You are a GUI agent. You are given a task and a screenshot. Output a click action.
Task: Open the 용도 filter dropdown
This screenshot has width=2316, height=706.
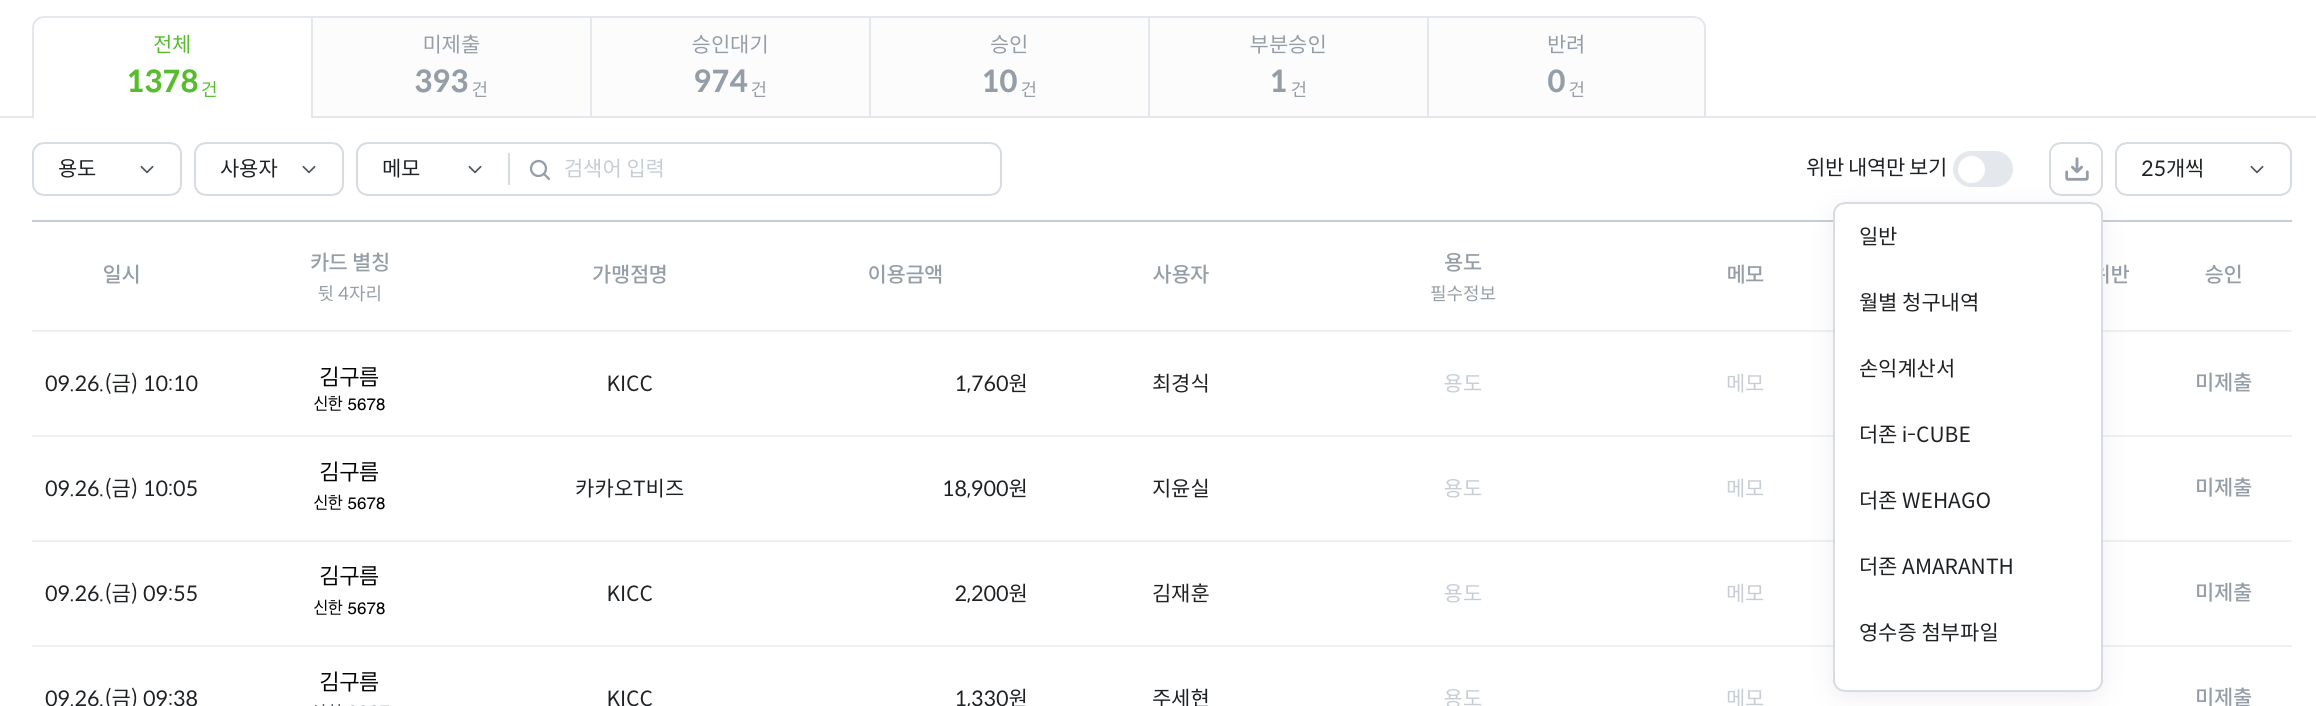[107, 169]
